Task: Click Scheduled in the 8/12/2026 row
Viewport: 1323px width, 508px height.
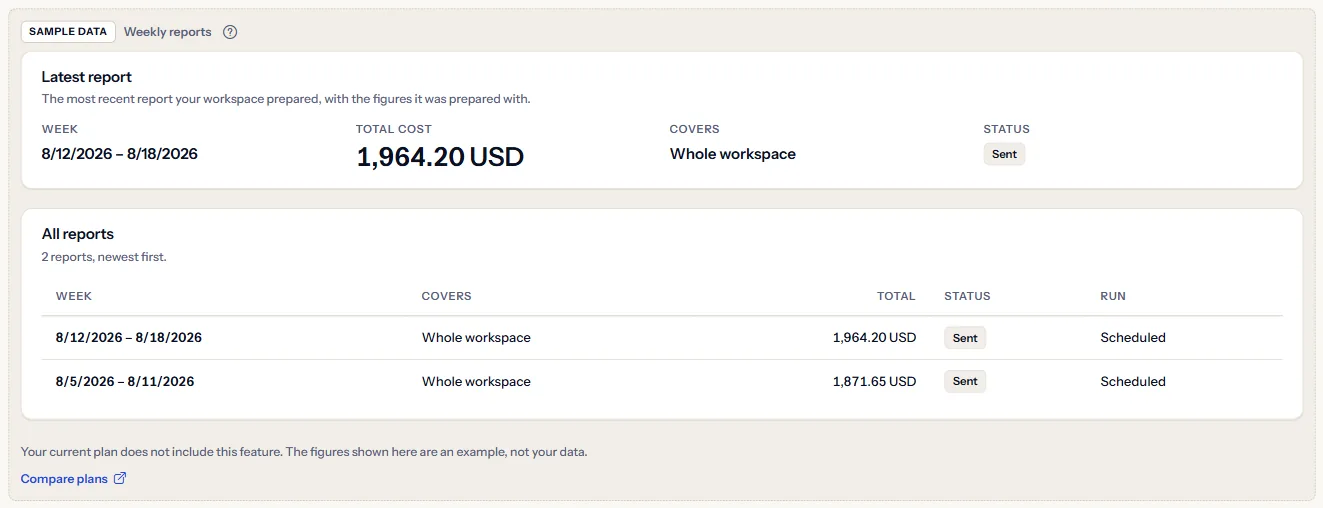Action: point(1133,338)
